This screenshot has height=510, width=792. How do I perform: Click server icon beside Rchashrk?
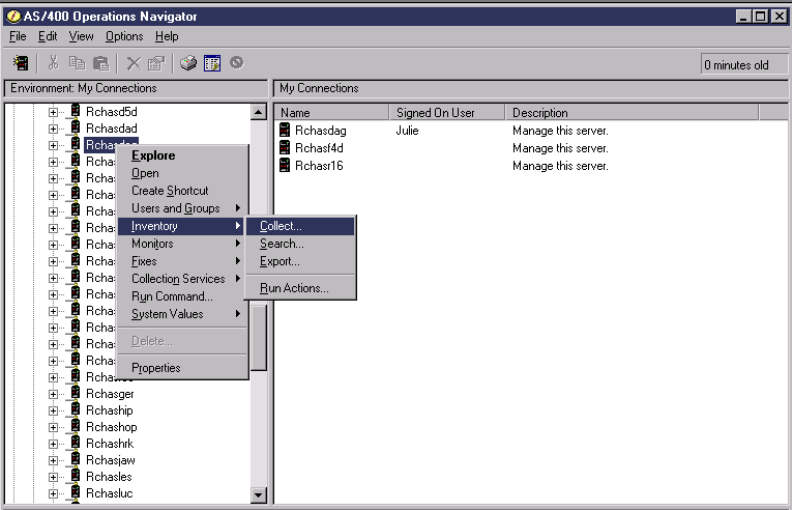point(75,443)
